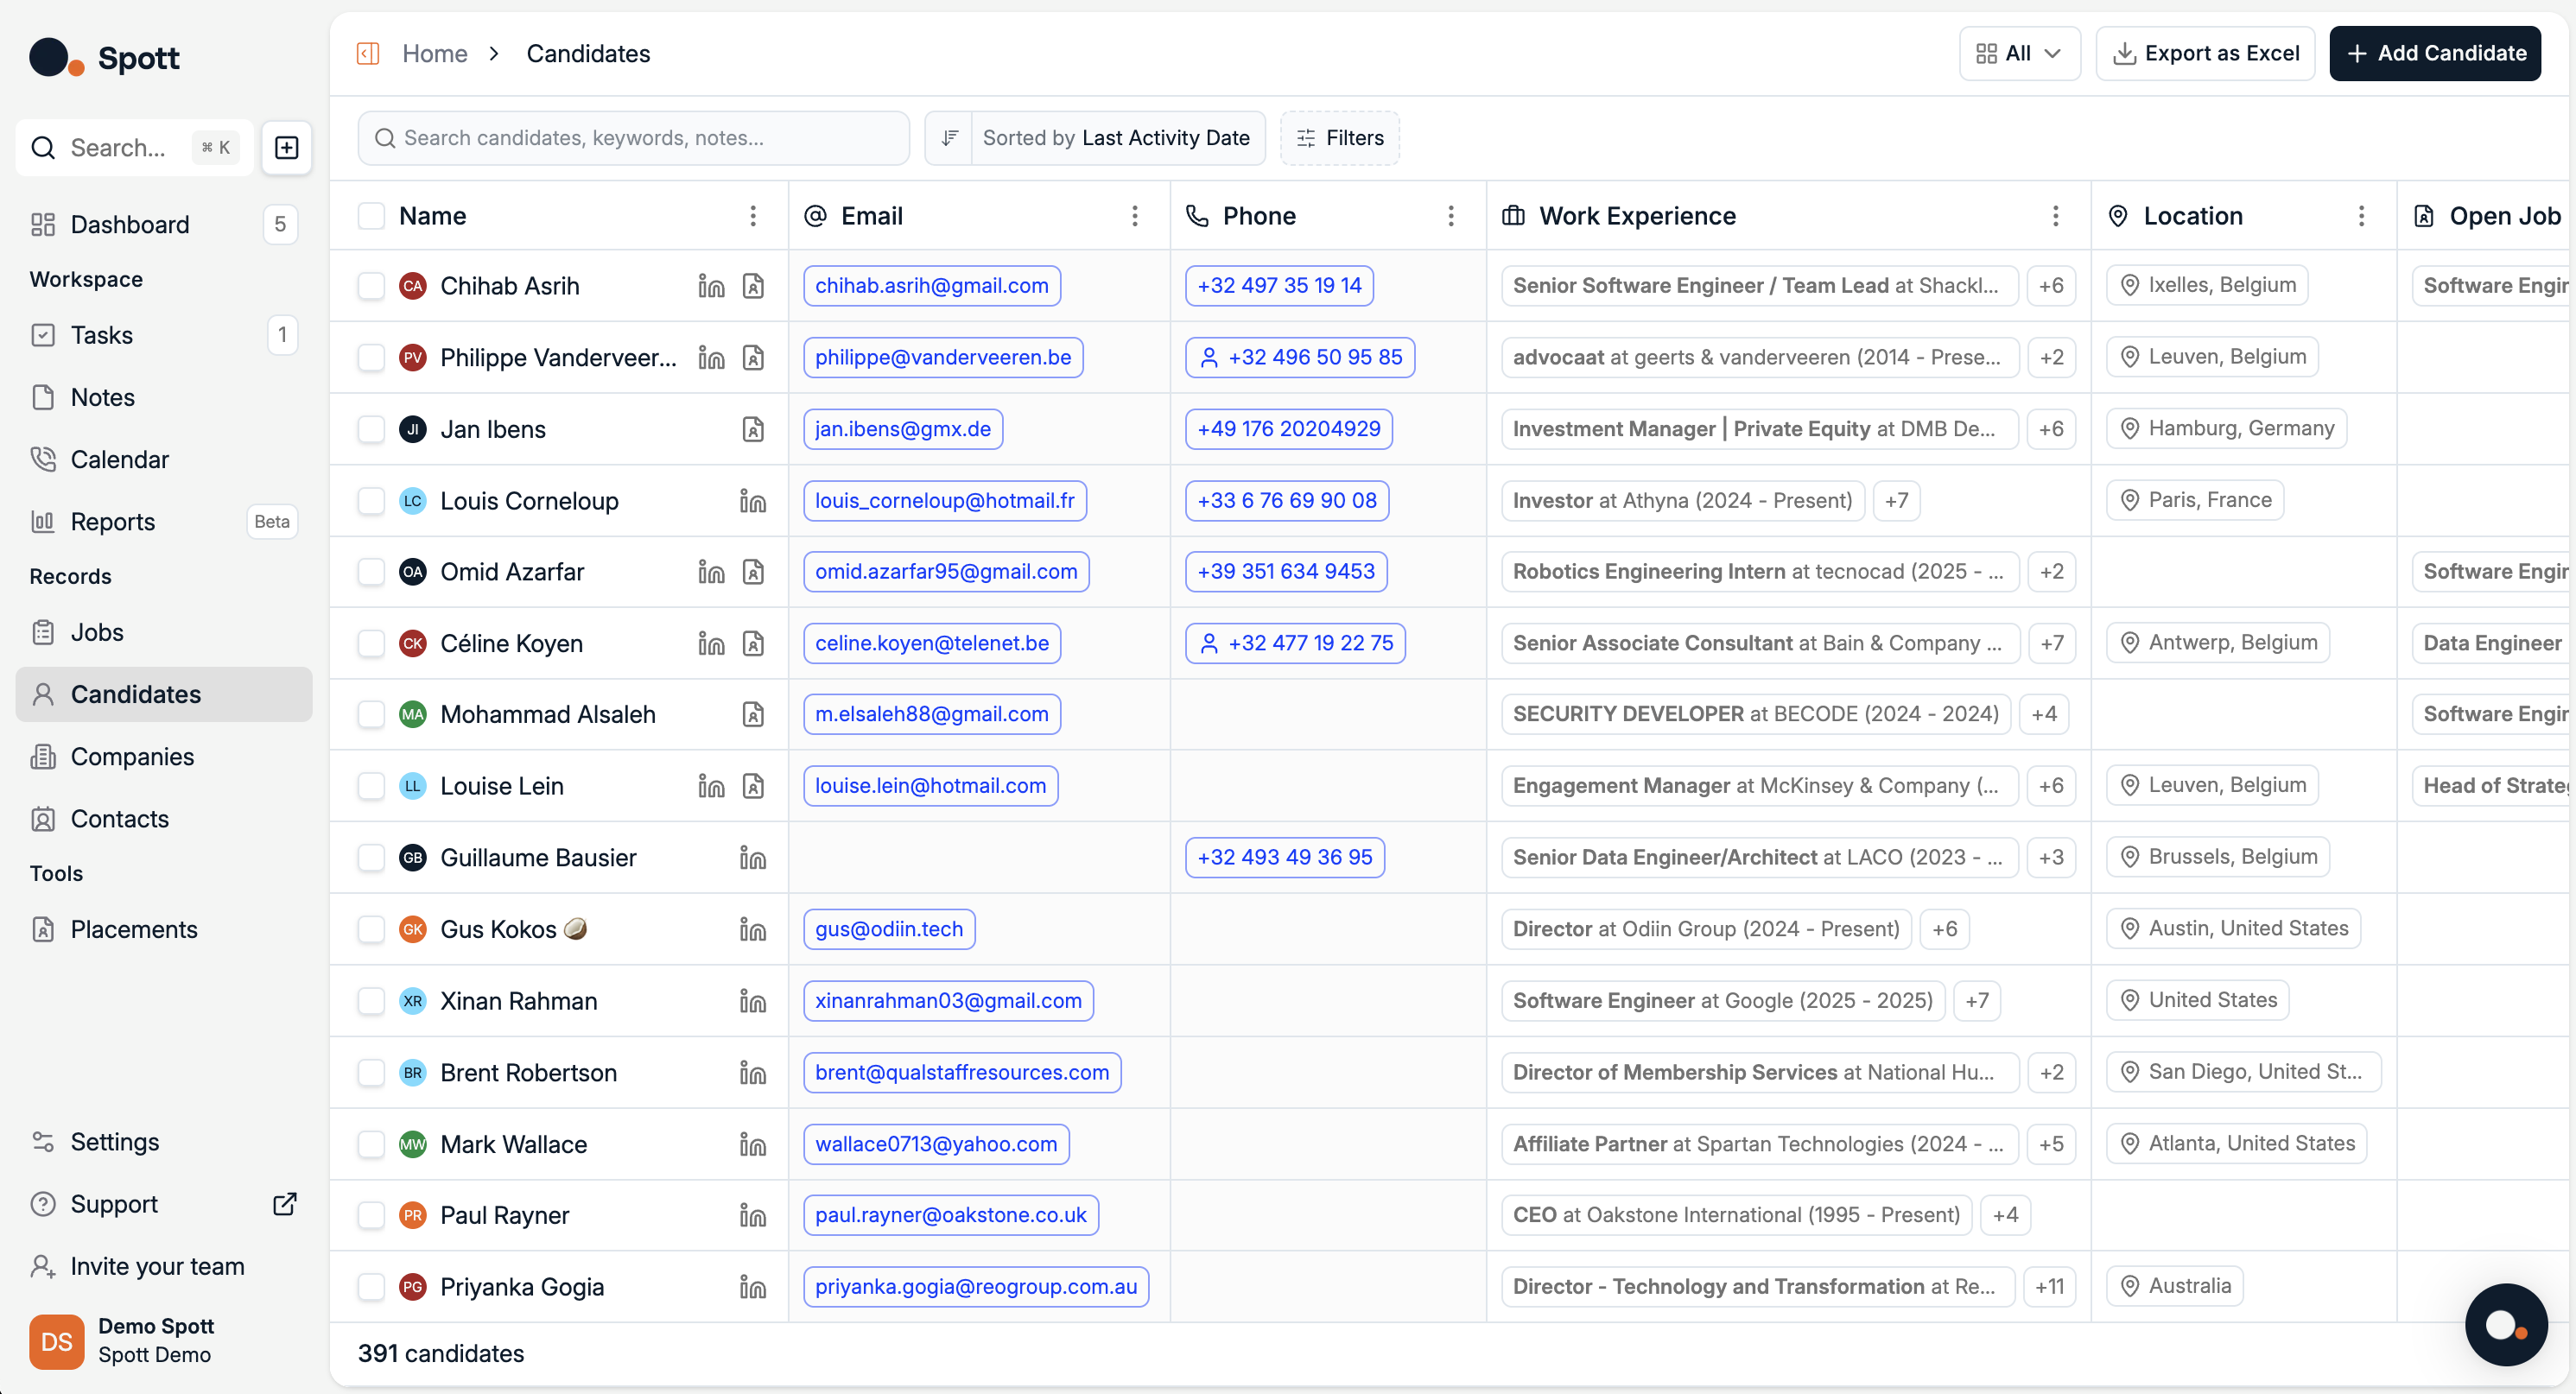This screenshot has height=1394, width=2576.
Task: Click Louis Corneloup's LinkedIn icon
Action: coord(753,501)
